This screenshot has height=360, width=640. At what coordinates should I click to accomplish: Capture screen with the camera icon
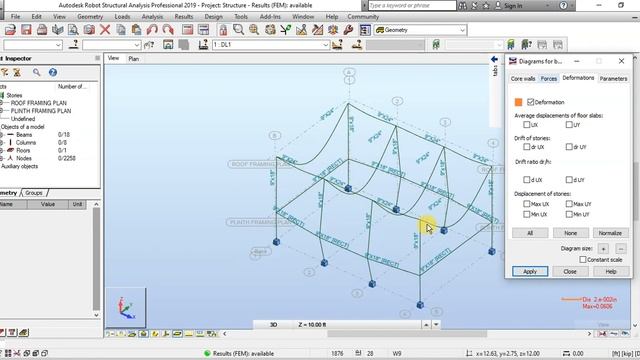pos(89,30)
